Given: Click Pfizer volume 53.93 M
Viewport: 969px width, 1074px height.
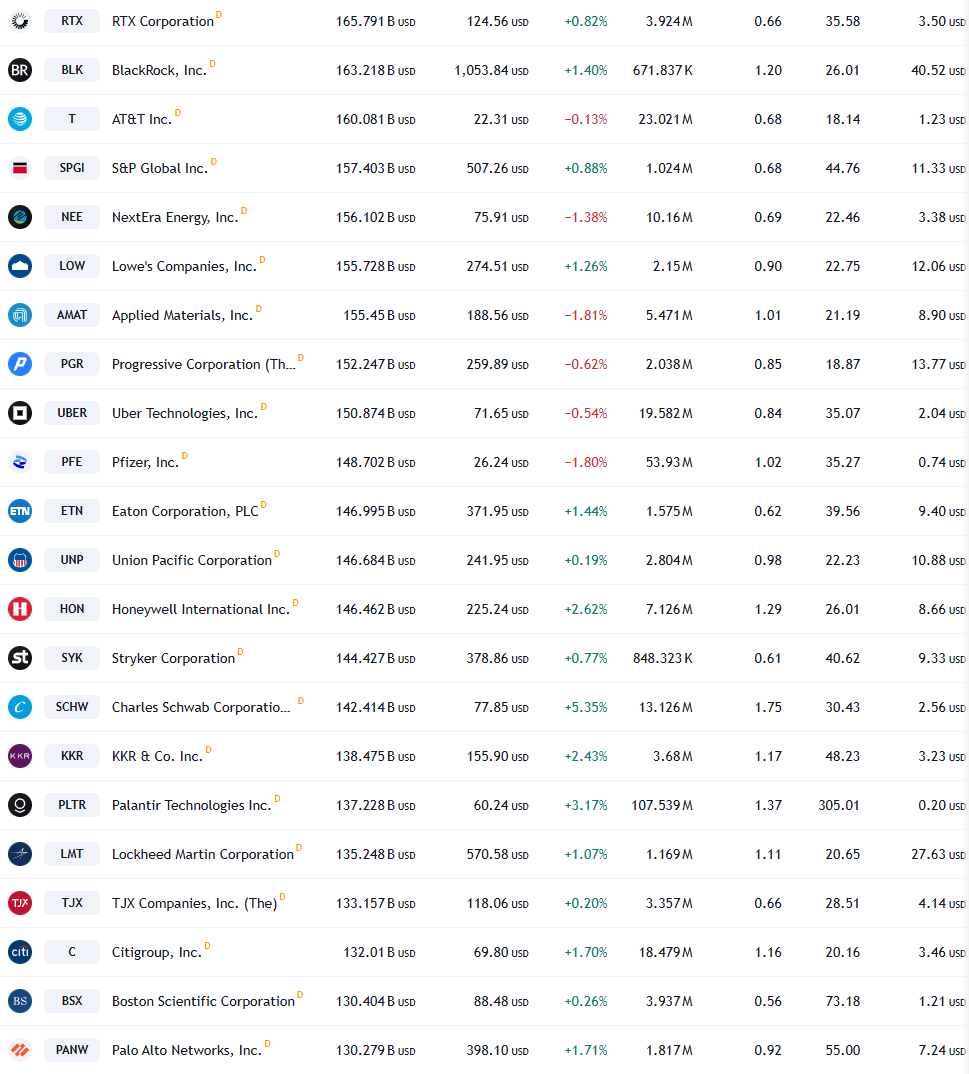Looking at the screenshot, I should (669, 462).
